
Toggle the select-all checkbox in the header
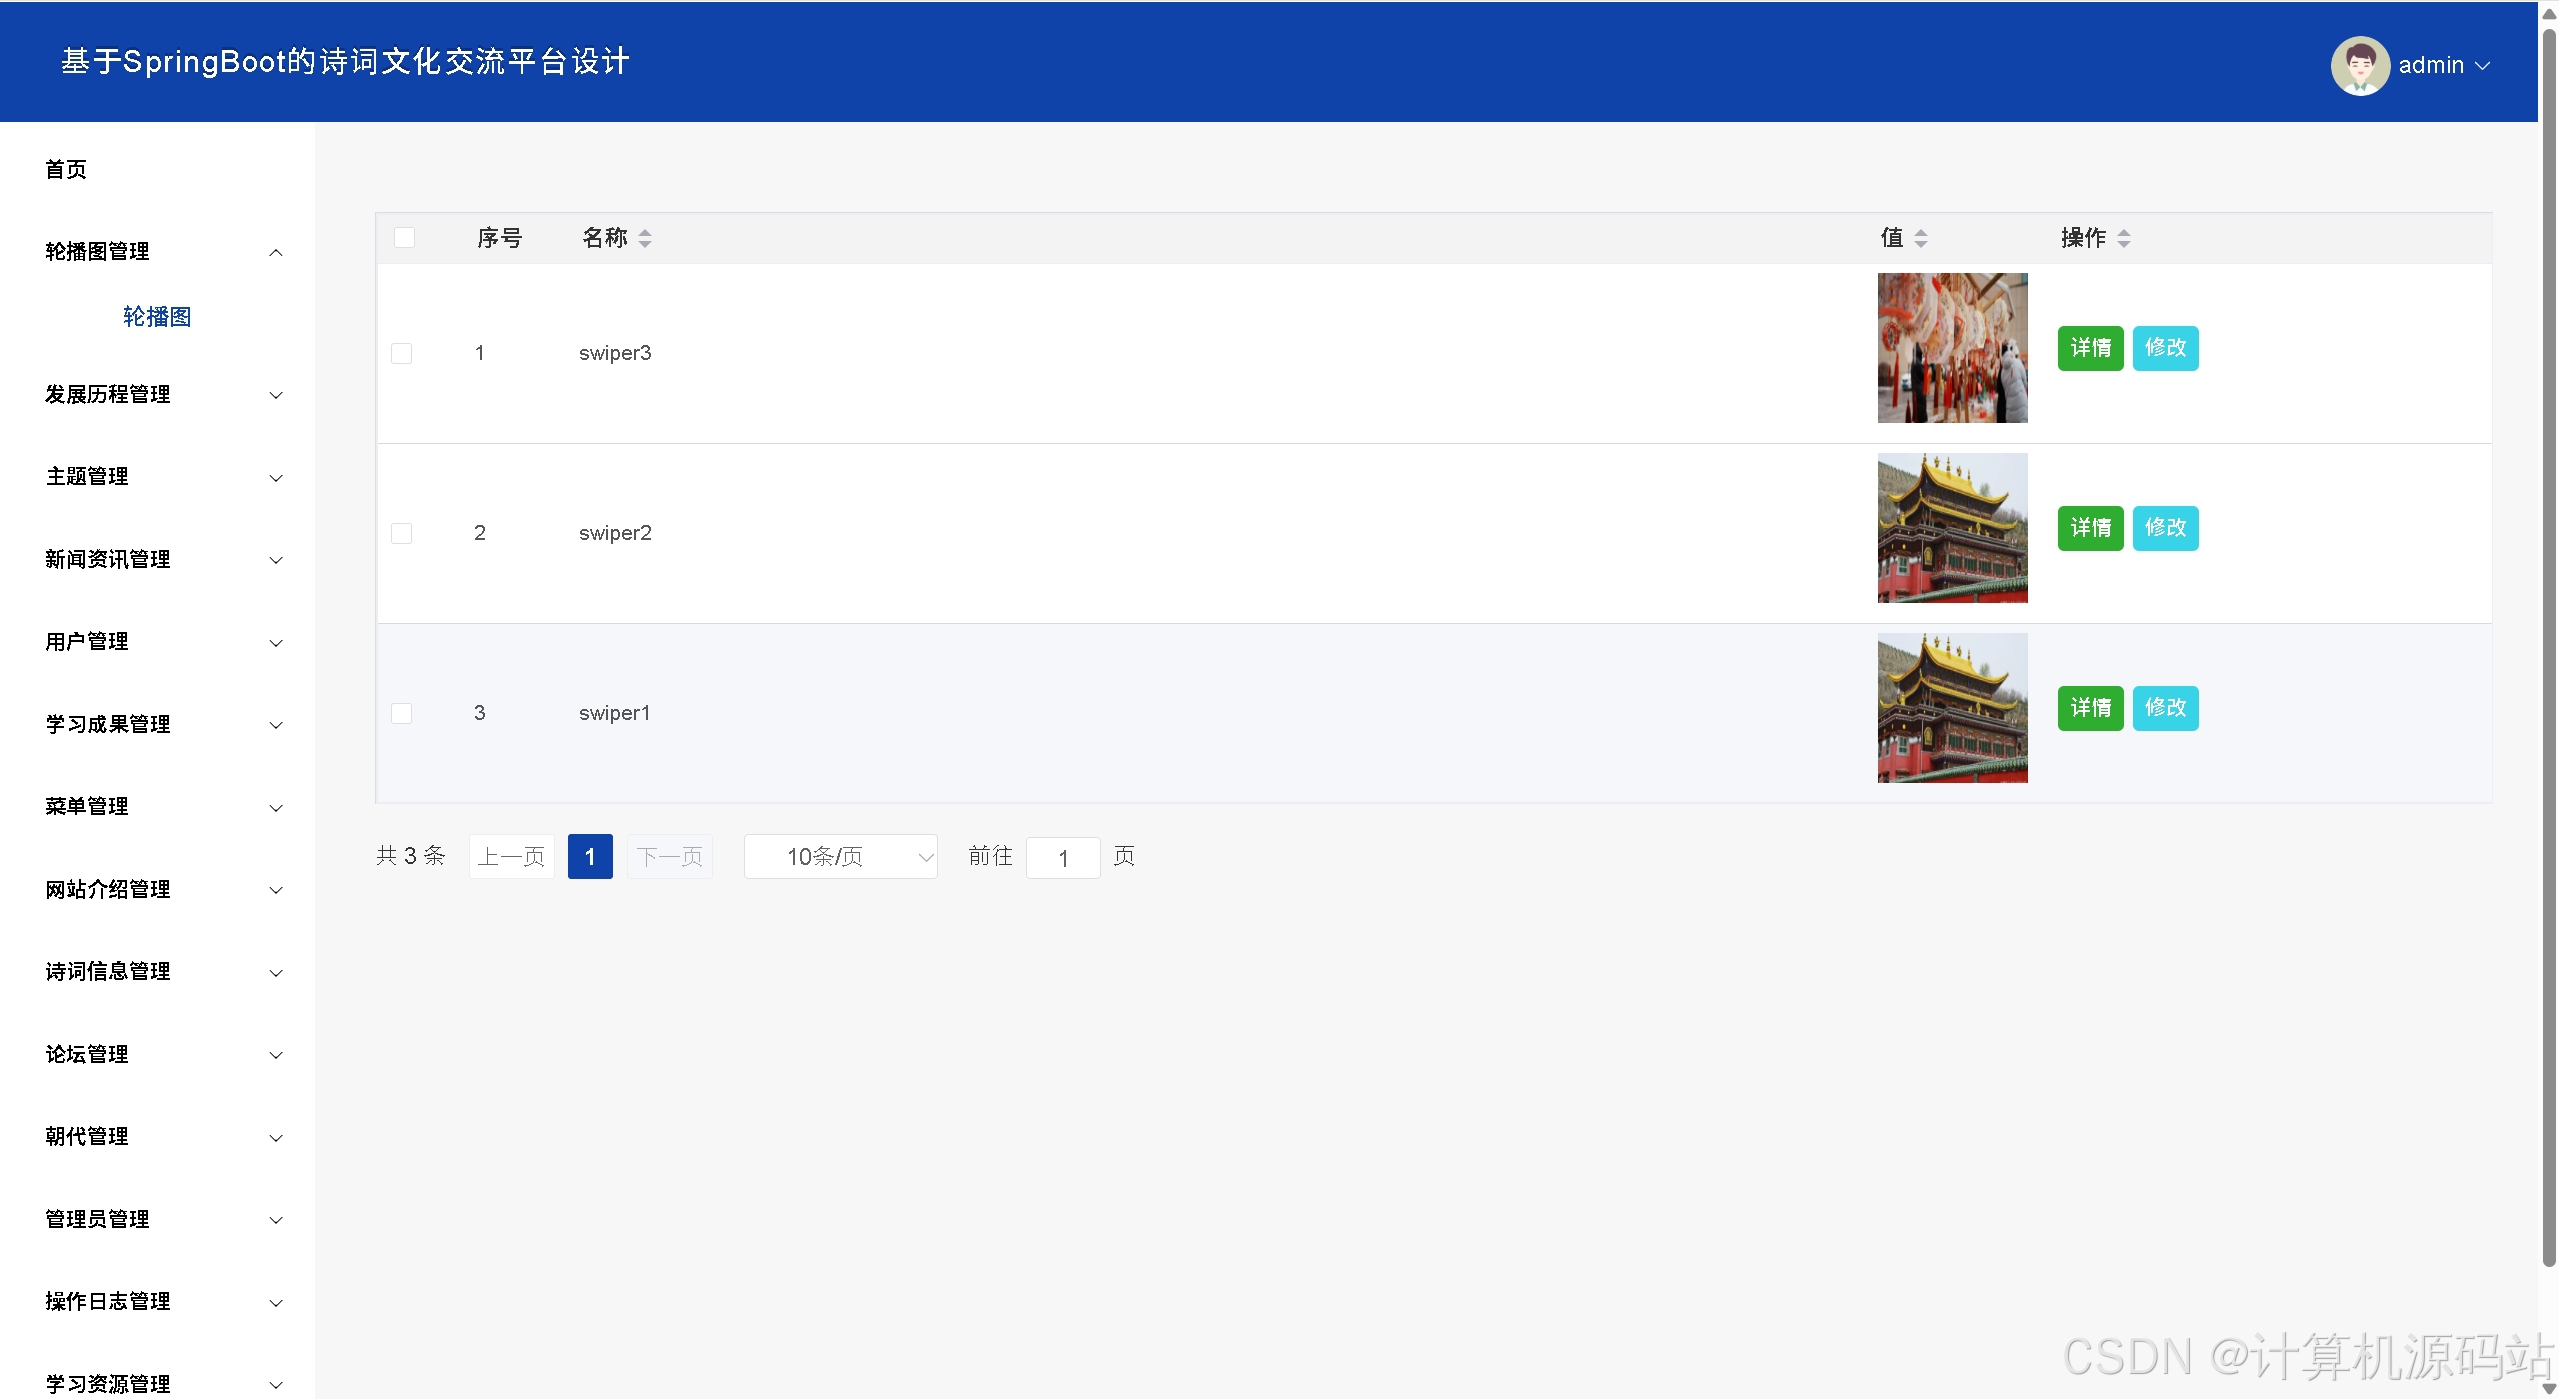coord(404,237)
